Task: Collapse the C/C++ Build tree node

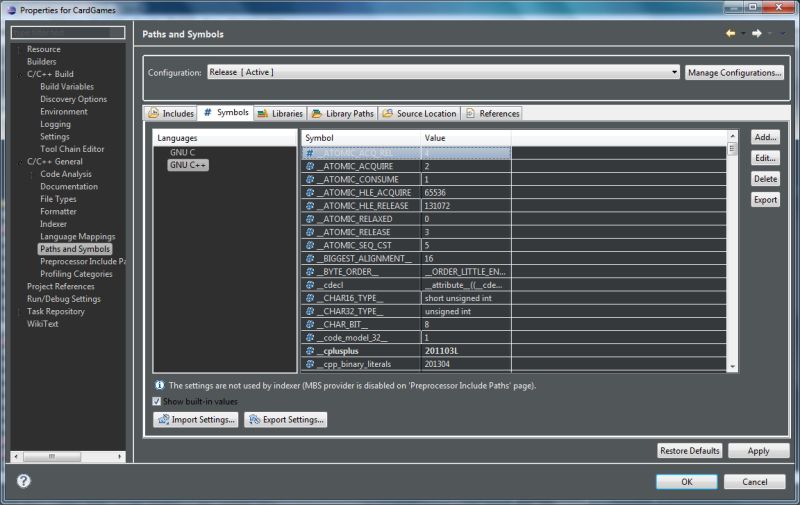Action: coord(19,74)
